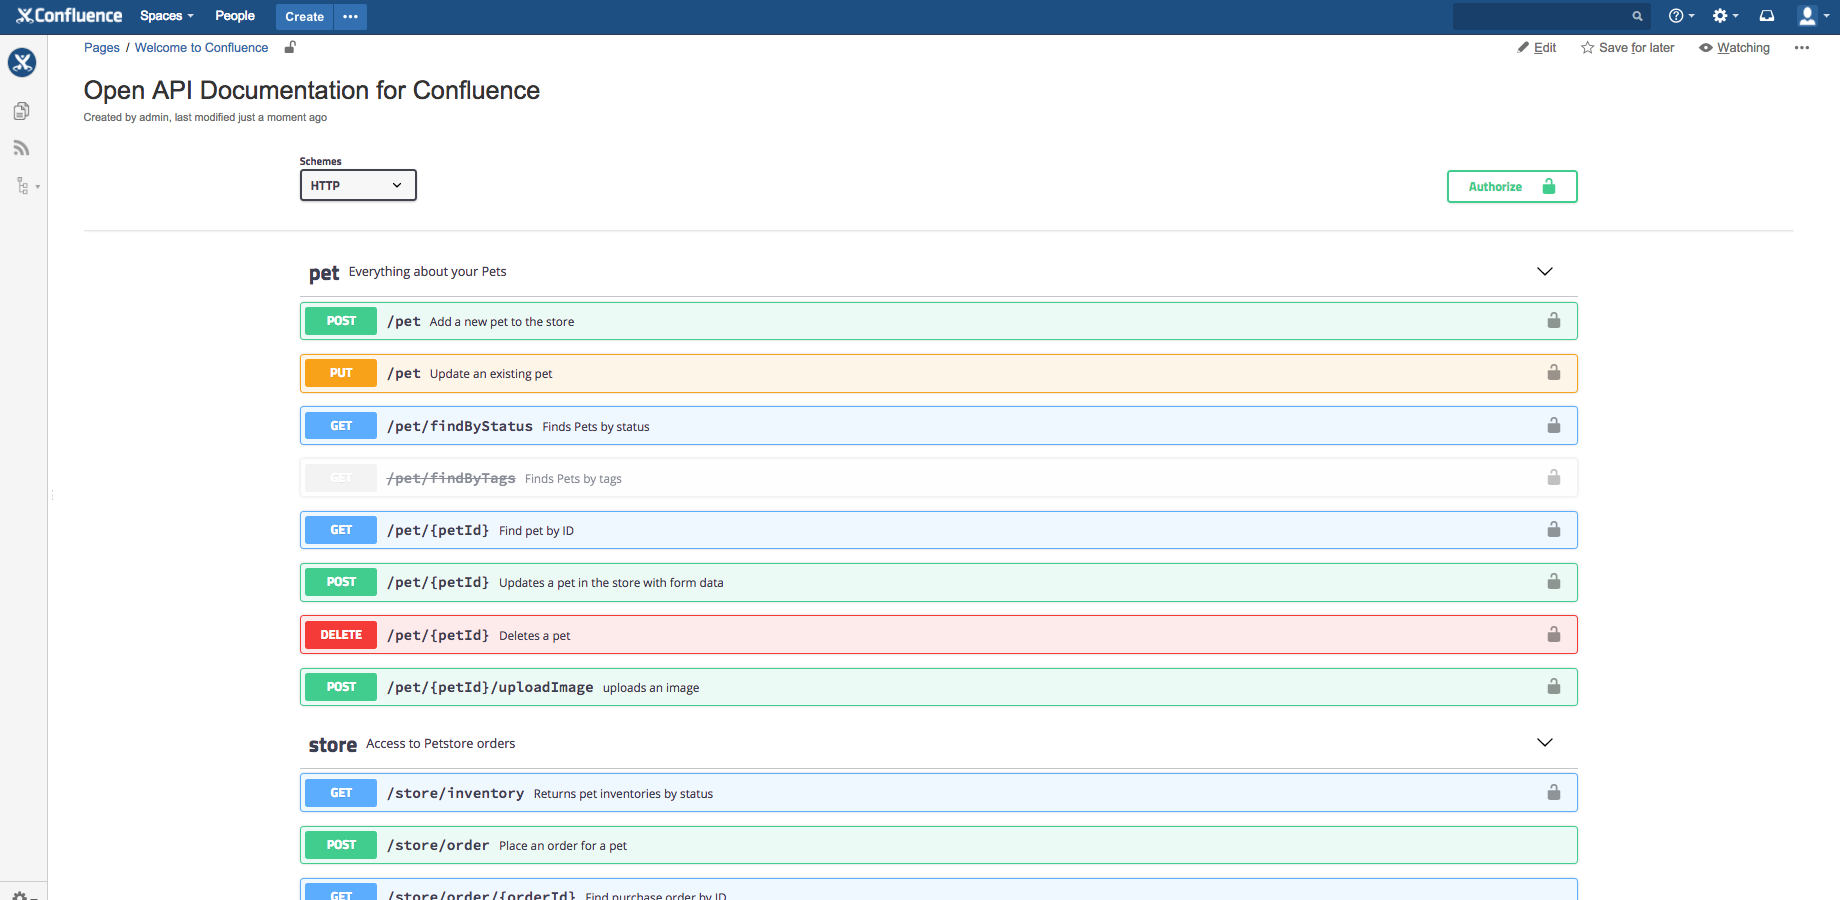Screen dimensions: 1840x900
Task: Toggle Save for later star
Action: coord(1627,48)
